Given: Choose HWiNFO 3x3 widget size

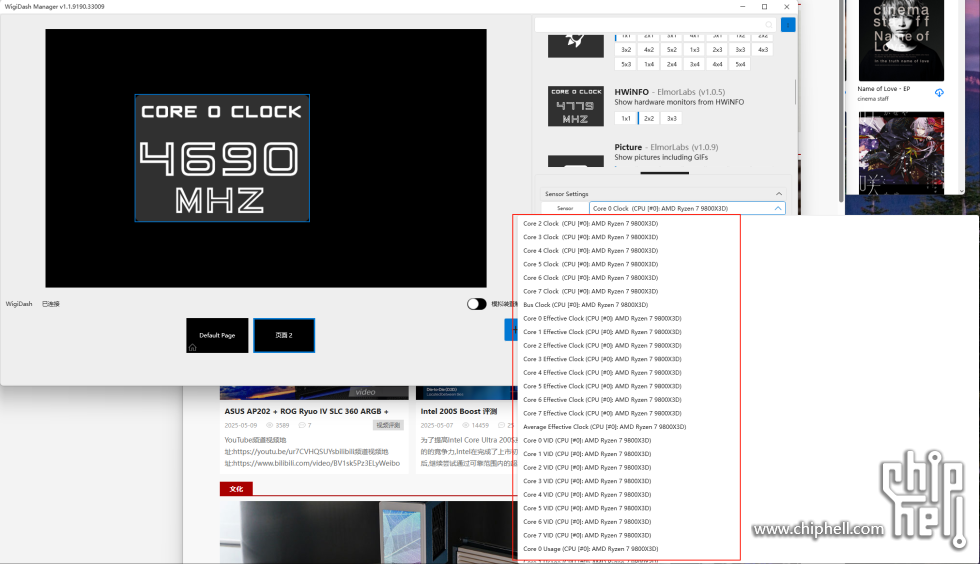Looking at the screenshot, I should click(671, 118).
